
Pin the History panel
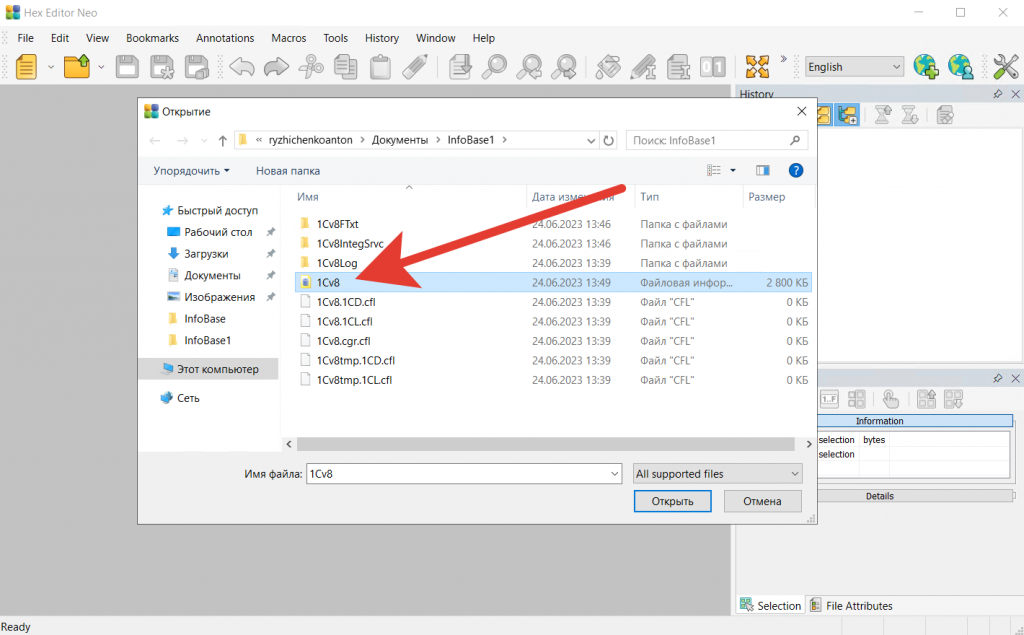point(997,94)
